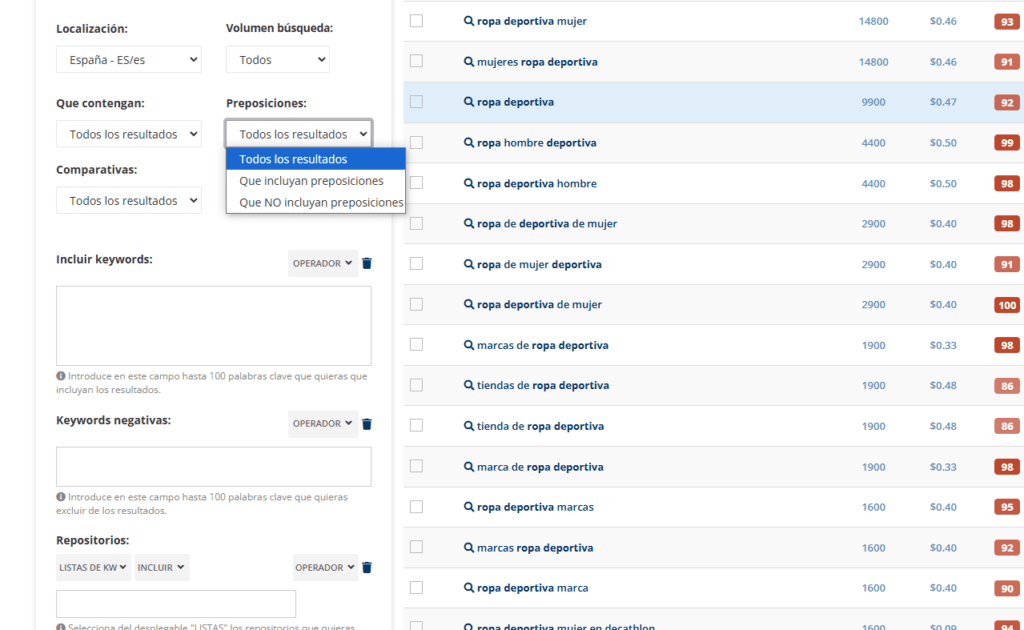This screenshot has height=630, width=1024.
Task: Select checkbox for 'ropa deportiva marcas' row
Action: point(416,507)
